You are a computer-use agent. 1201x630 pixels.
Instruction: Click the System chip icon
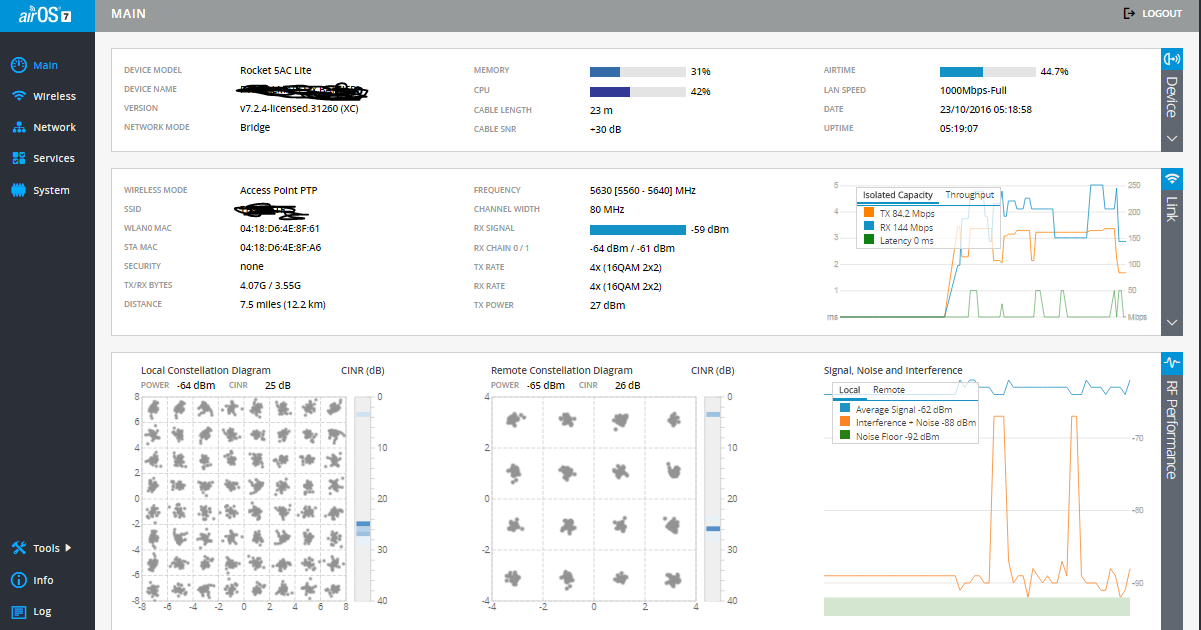[18, 190]
